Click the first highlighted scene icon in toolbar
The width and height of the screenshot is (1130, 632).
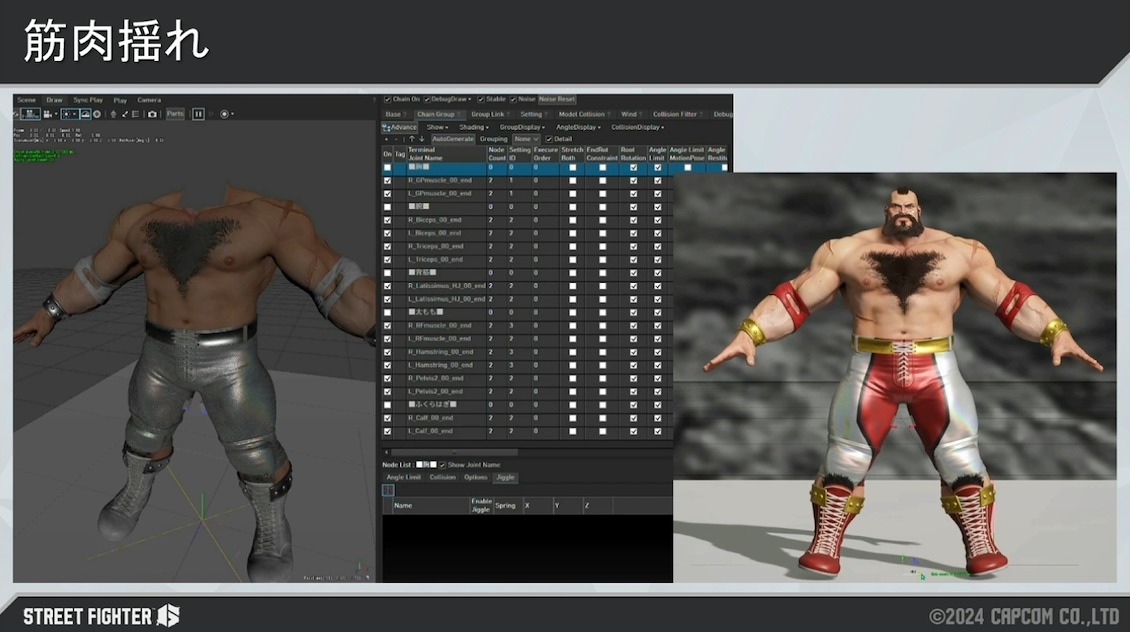point(30,114)
